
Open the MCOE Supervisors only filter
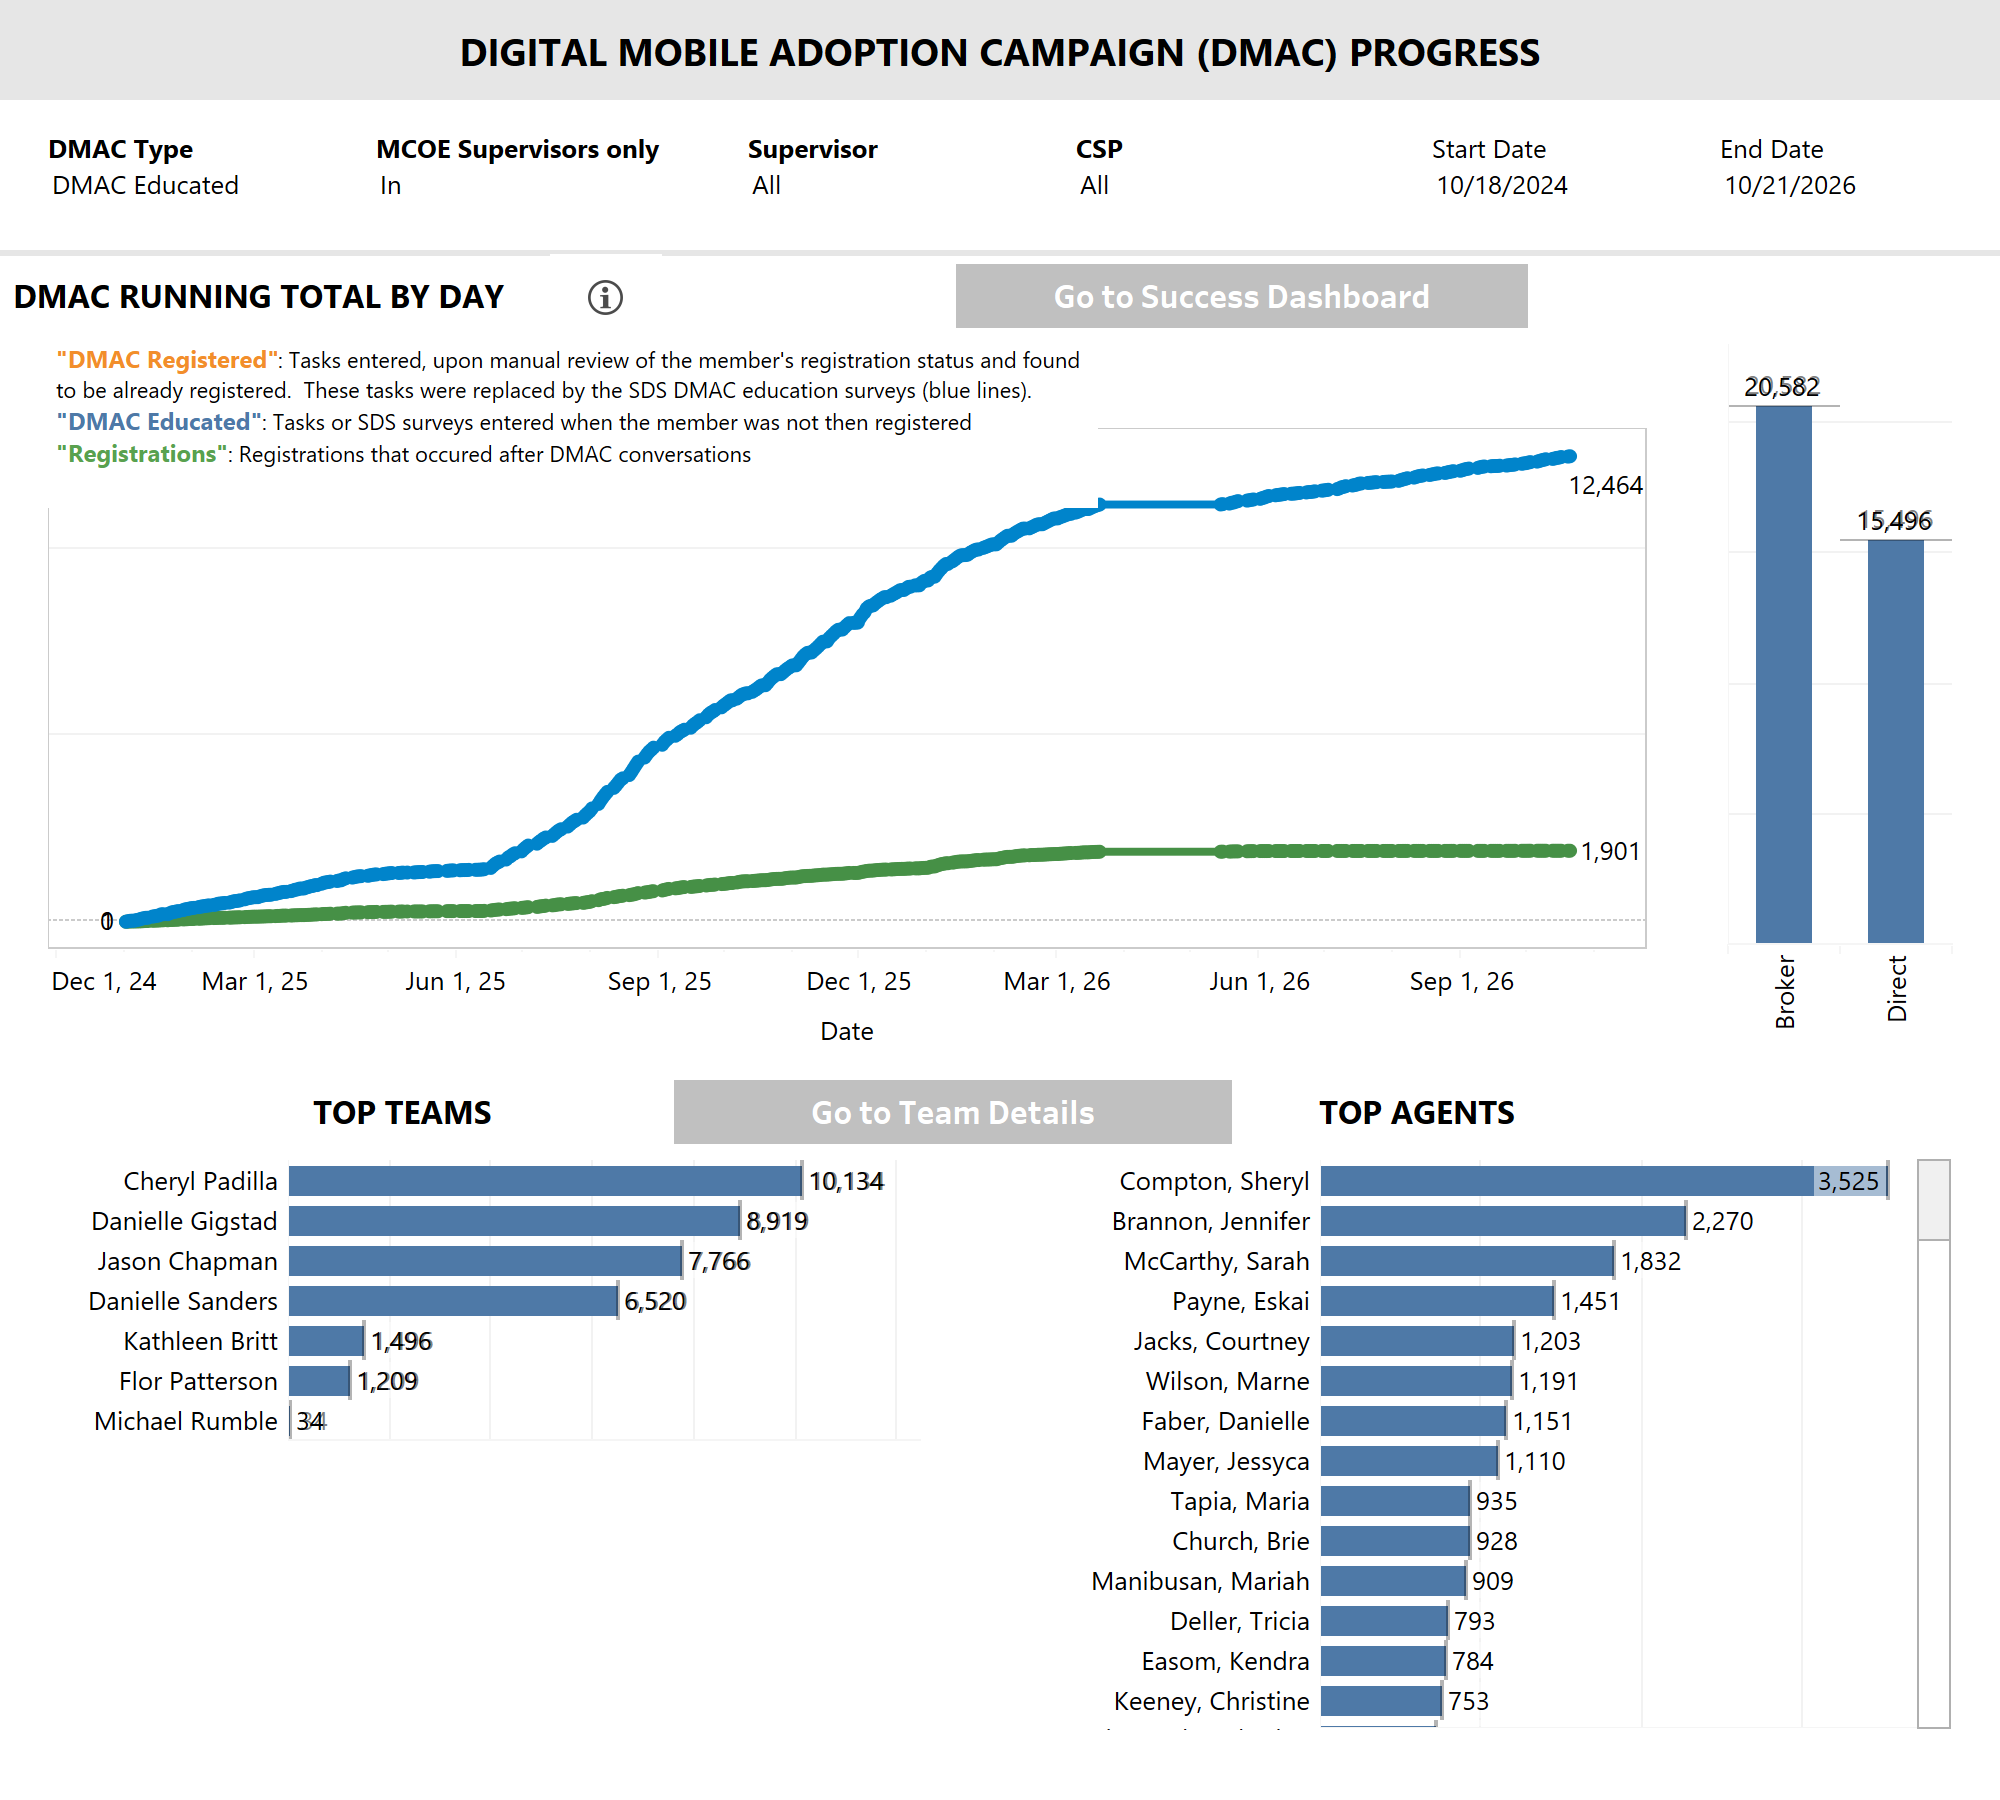click(391, 186)
